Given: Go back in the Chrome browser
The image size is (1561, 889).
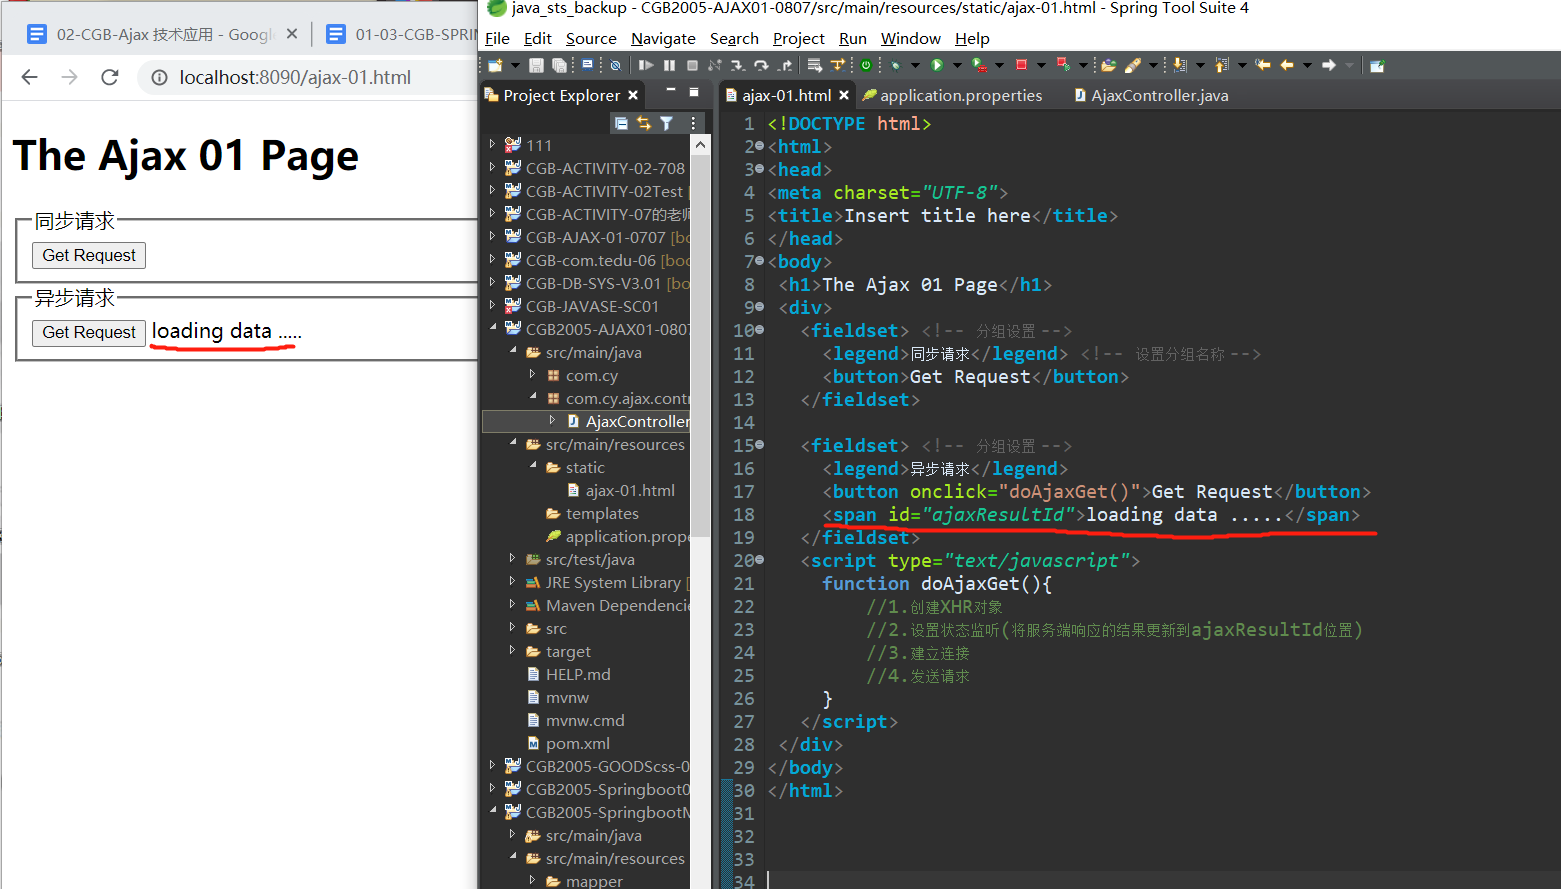Looking at the screenshot, I should tap(29, 77).
